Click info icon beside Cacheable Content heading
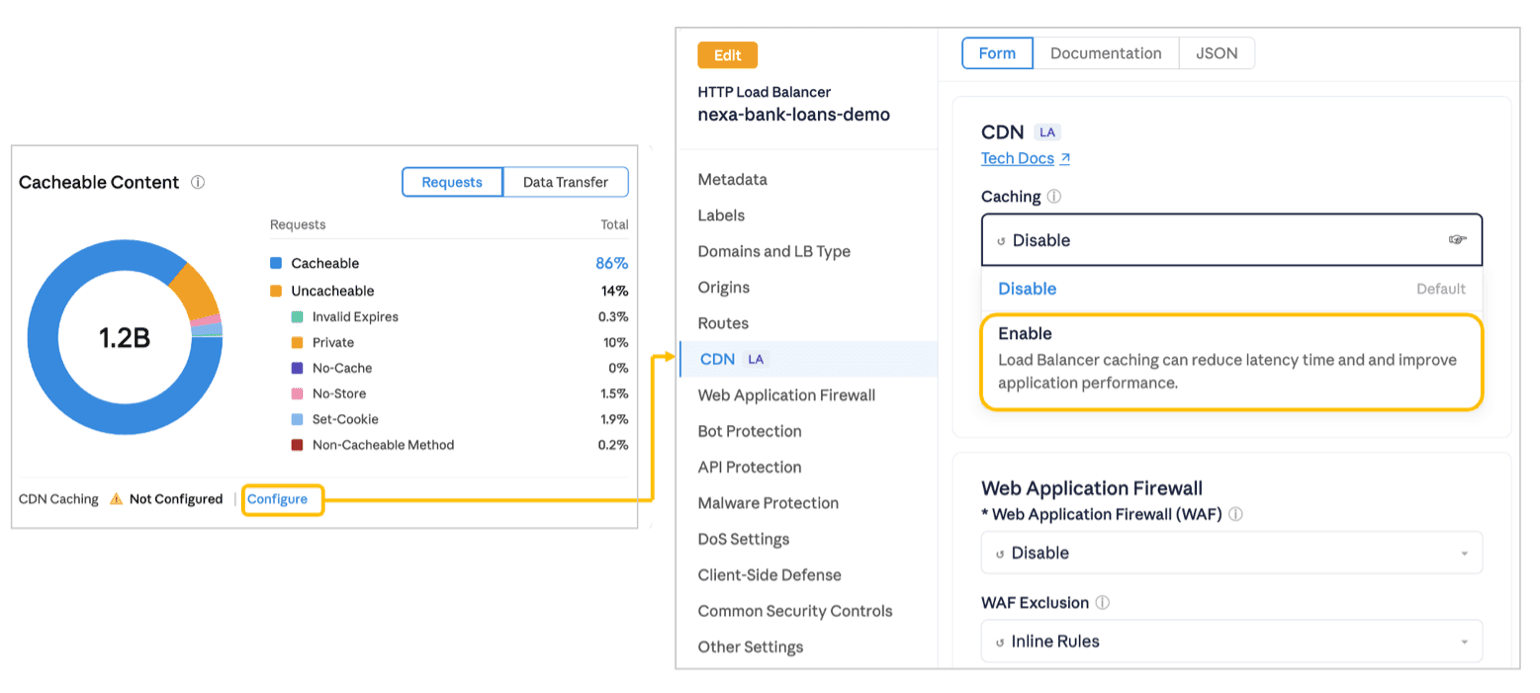Screen dimensions: 1540x693 pyautogui.click(x=198, y=182)
